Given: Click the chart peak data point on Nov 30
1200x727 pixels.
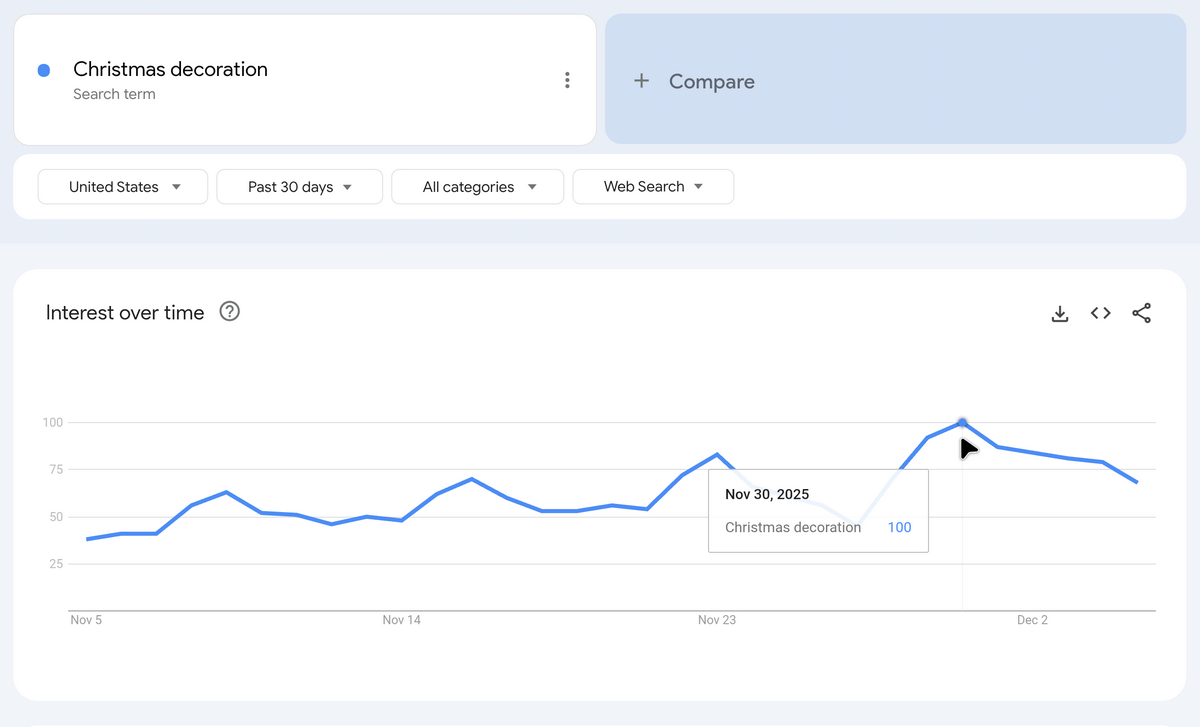Looking at the screenshot, I should (961, 423).
